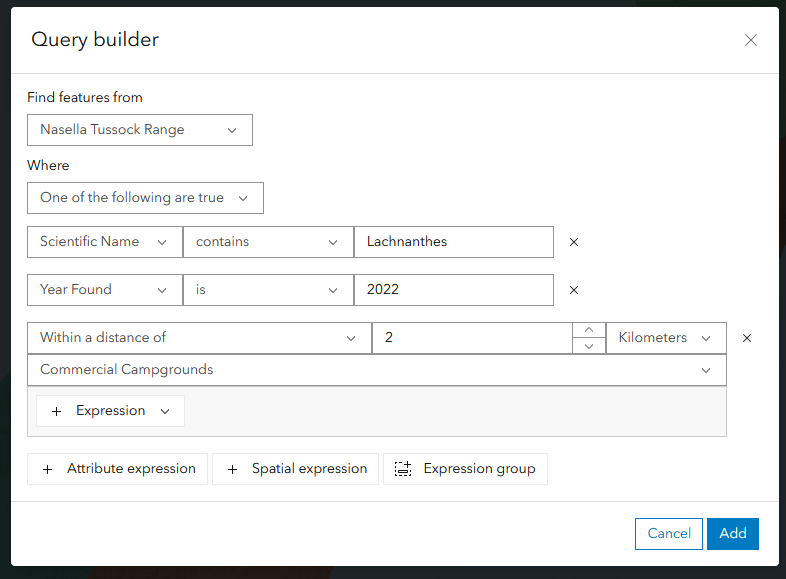786x579 pixels.
Task: Remove the spatial distance expression
Action: click(x=747, y=338)
